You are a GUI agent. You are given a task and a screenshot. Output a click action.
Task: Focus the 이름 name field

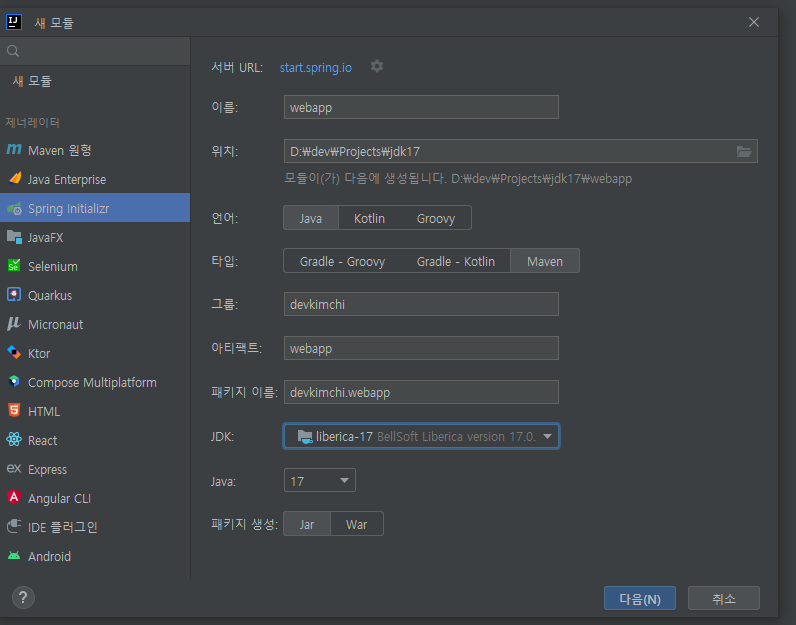pos(421,107)
